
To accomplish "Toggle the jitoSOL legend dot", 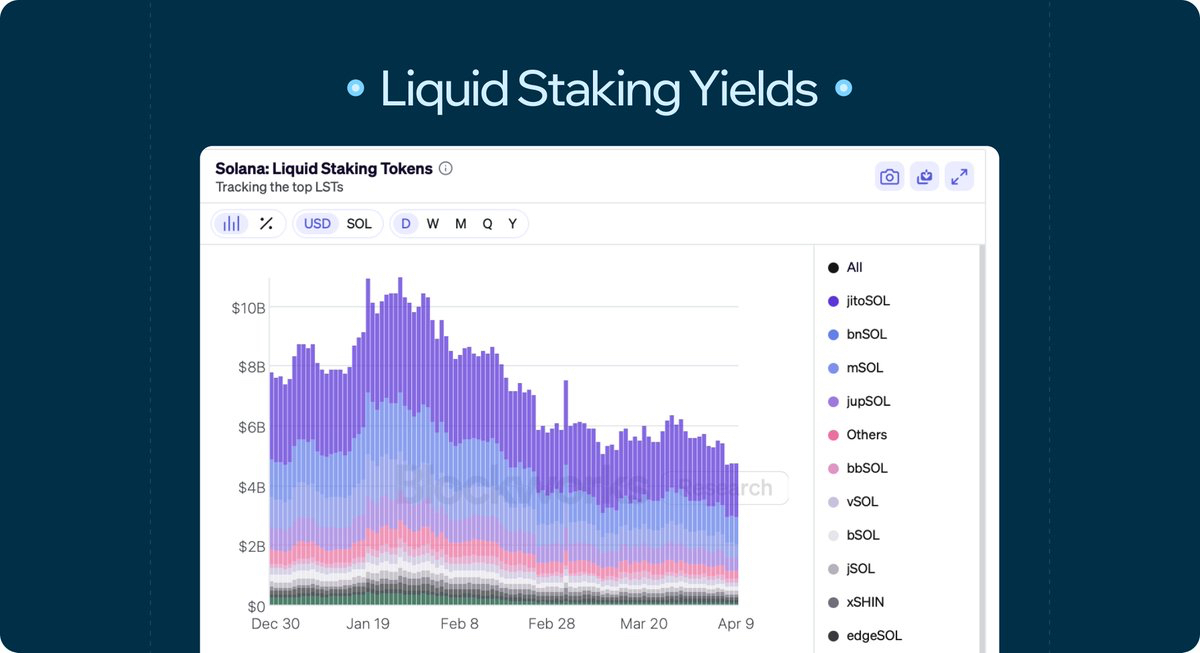I will click(x=833, y=301).
